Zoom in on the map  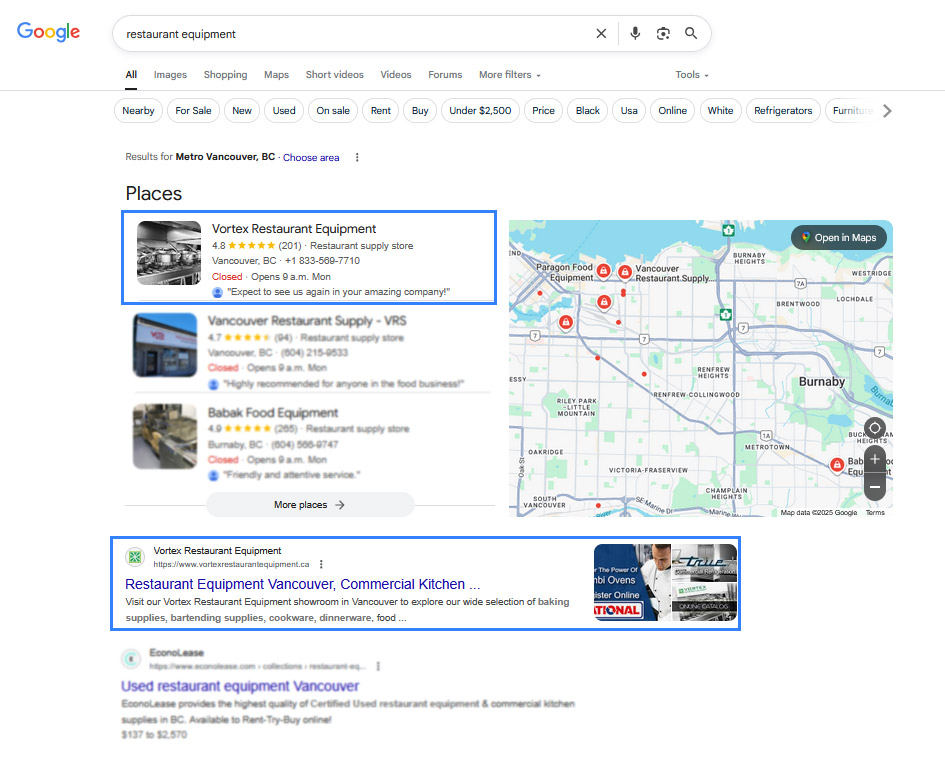click(875, 459)
